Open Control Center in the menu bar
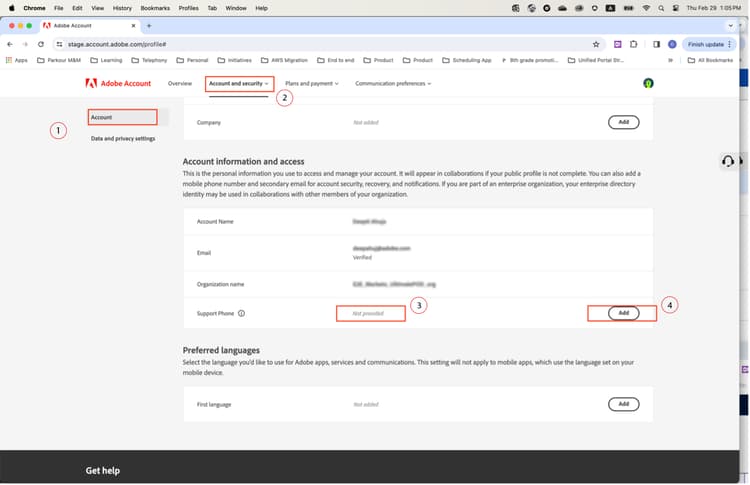Screen dimensions: 750x485 click(x=675, y=8)
